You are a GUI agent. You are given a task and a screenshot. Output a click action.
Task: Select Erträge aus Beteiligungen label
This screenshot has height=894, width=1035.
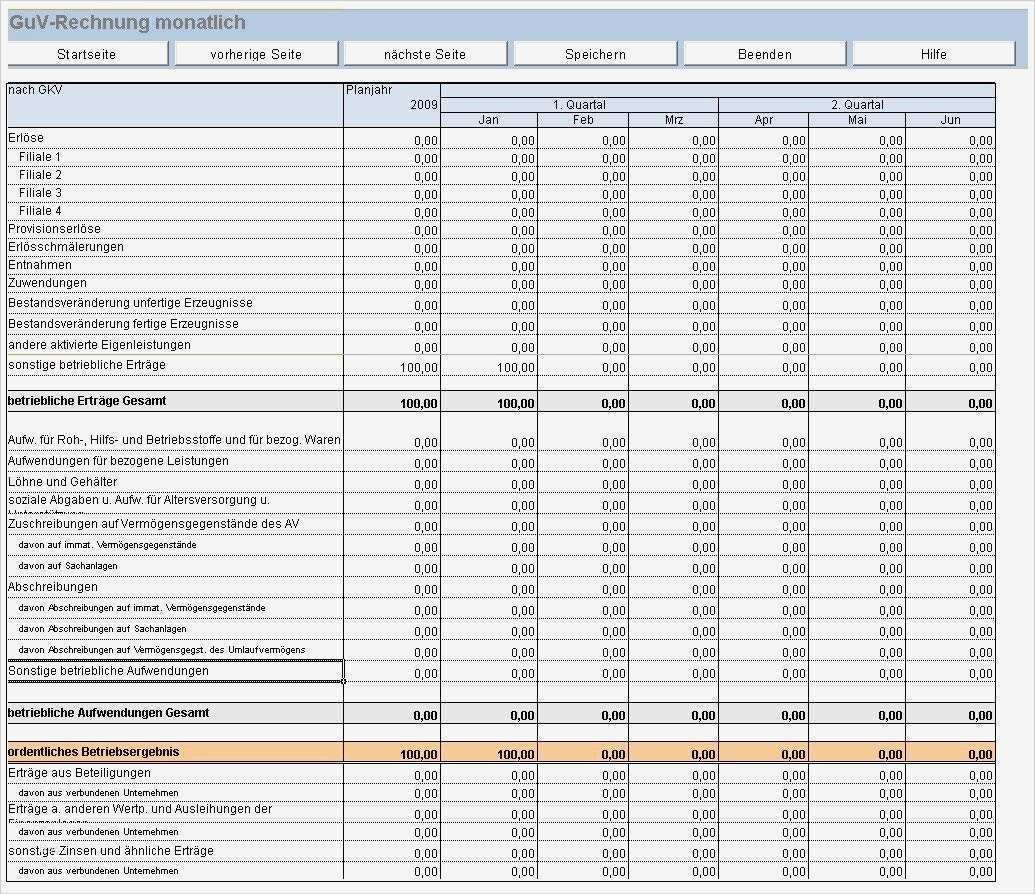[x=79, y=773]
